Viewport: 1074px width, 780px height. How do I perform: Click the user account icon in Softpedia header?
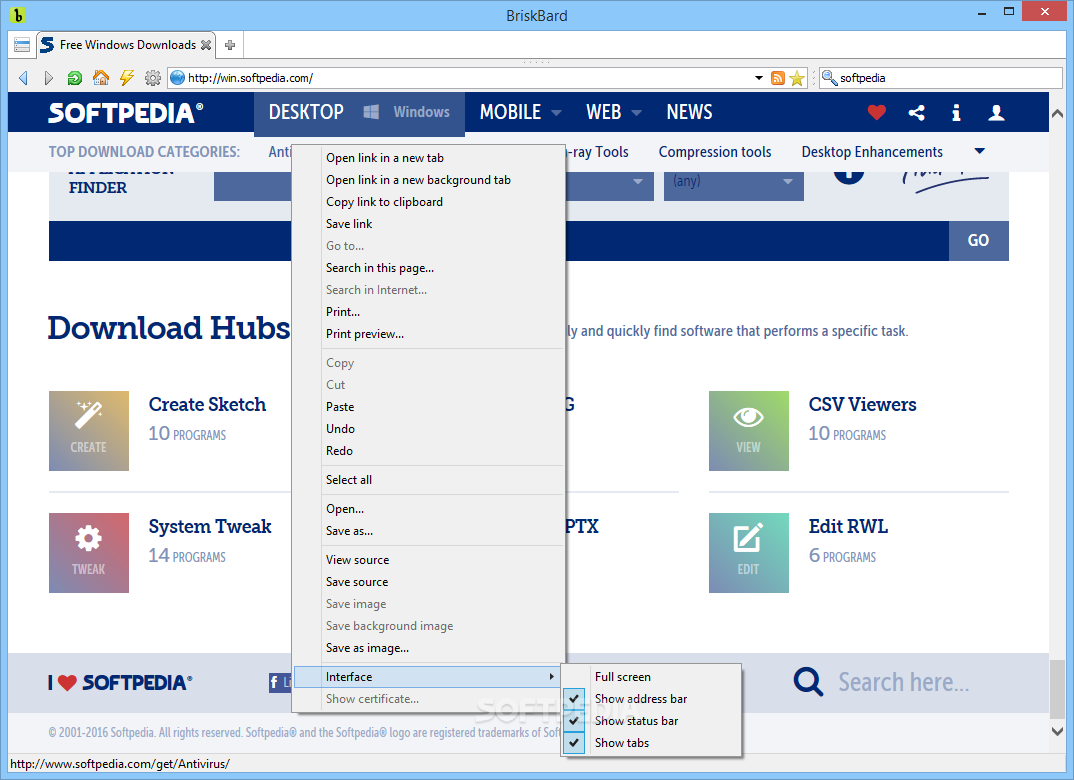(997, 112)
